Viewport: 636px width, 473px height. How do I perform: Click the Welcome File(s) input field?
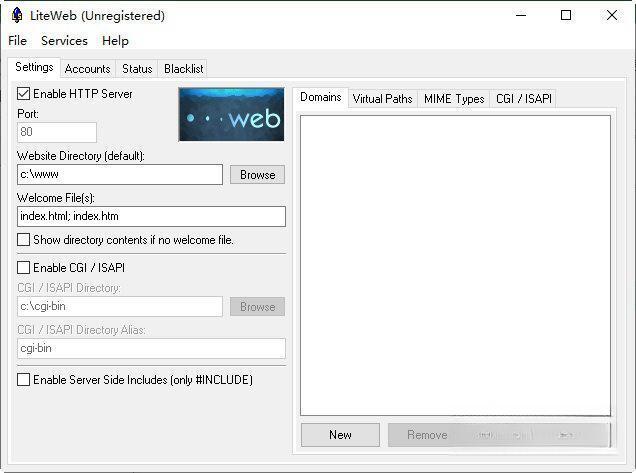(x=151, y=217)
